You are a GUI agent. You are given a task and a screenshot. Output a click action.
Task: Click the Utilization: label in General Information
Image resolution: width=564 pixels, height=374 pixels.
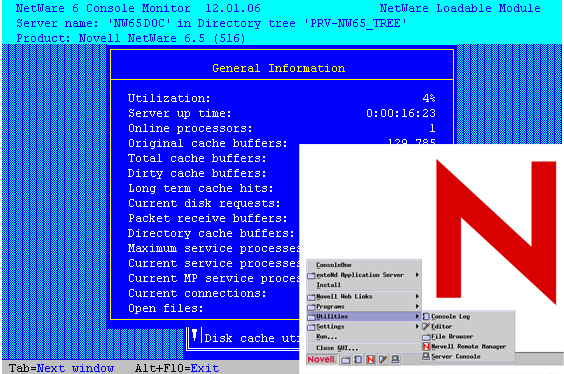coord(169,98)
